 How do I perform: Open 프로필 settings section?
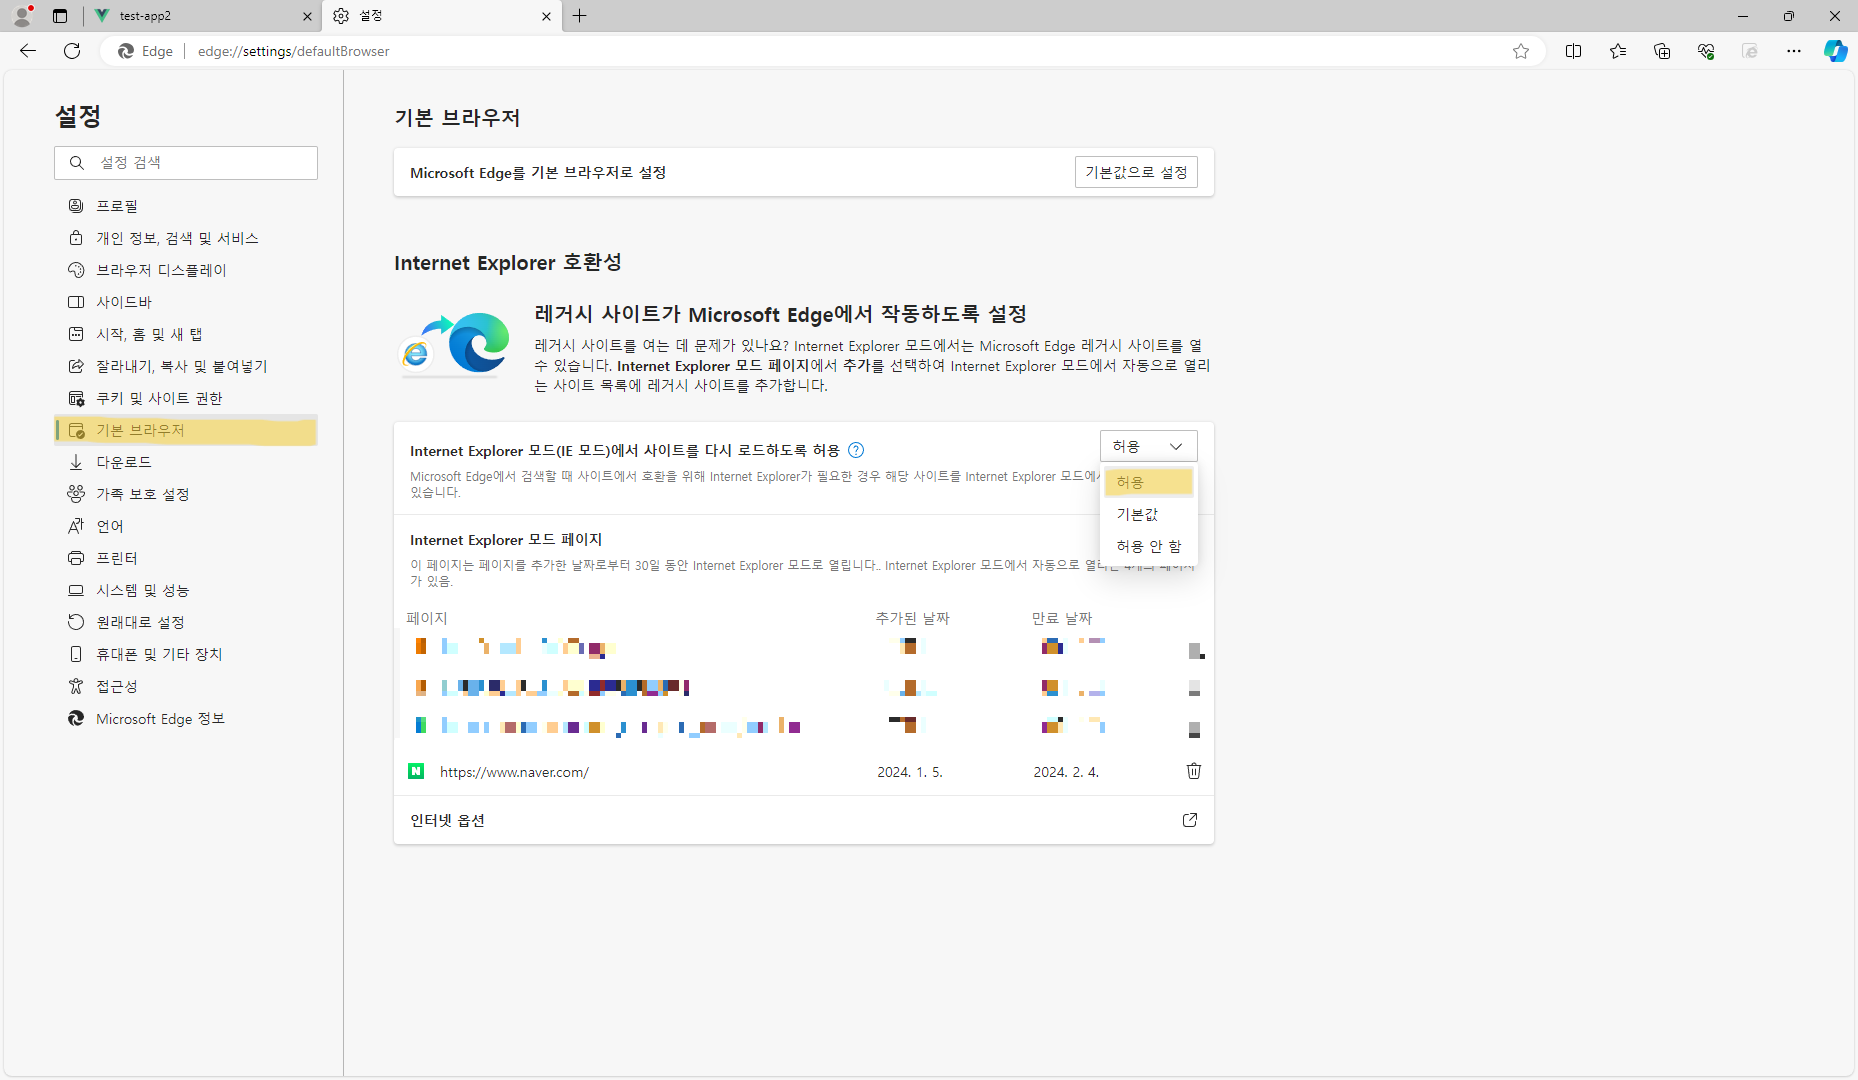tap(186, 206)
